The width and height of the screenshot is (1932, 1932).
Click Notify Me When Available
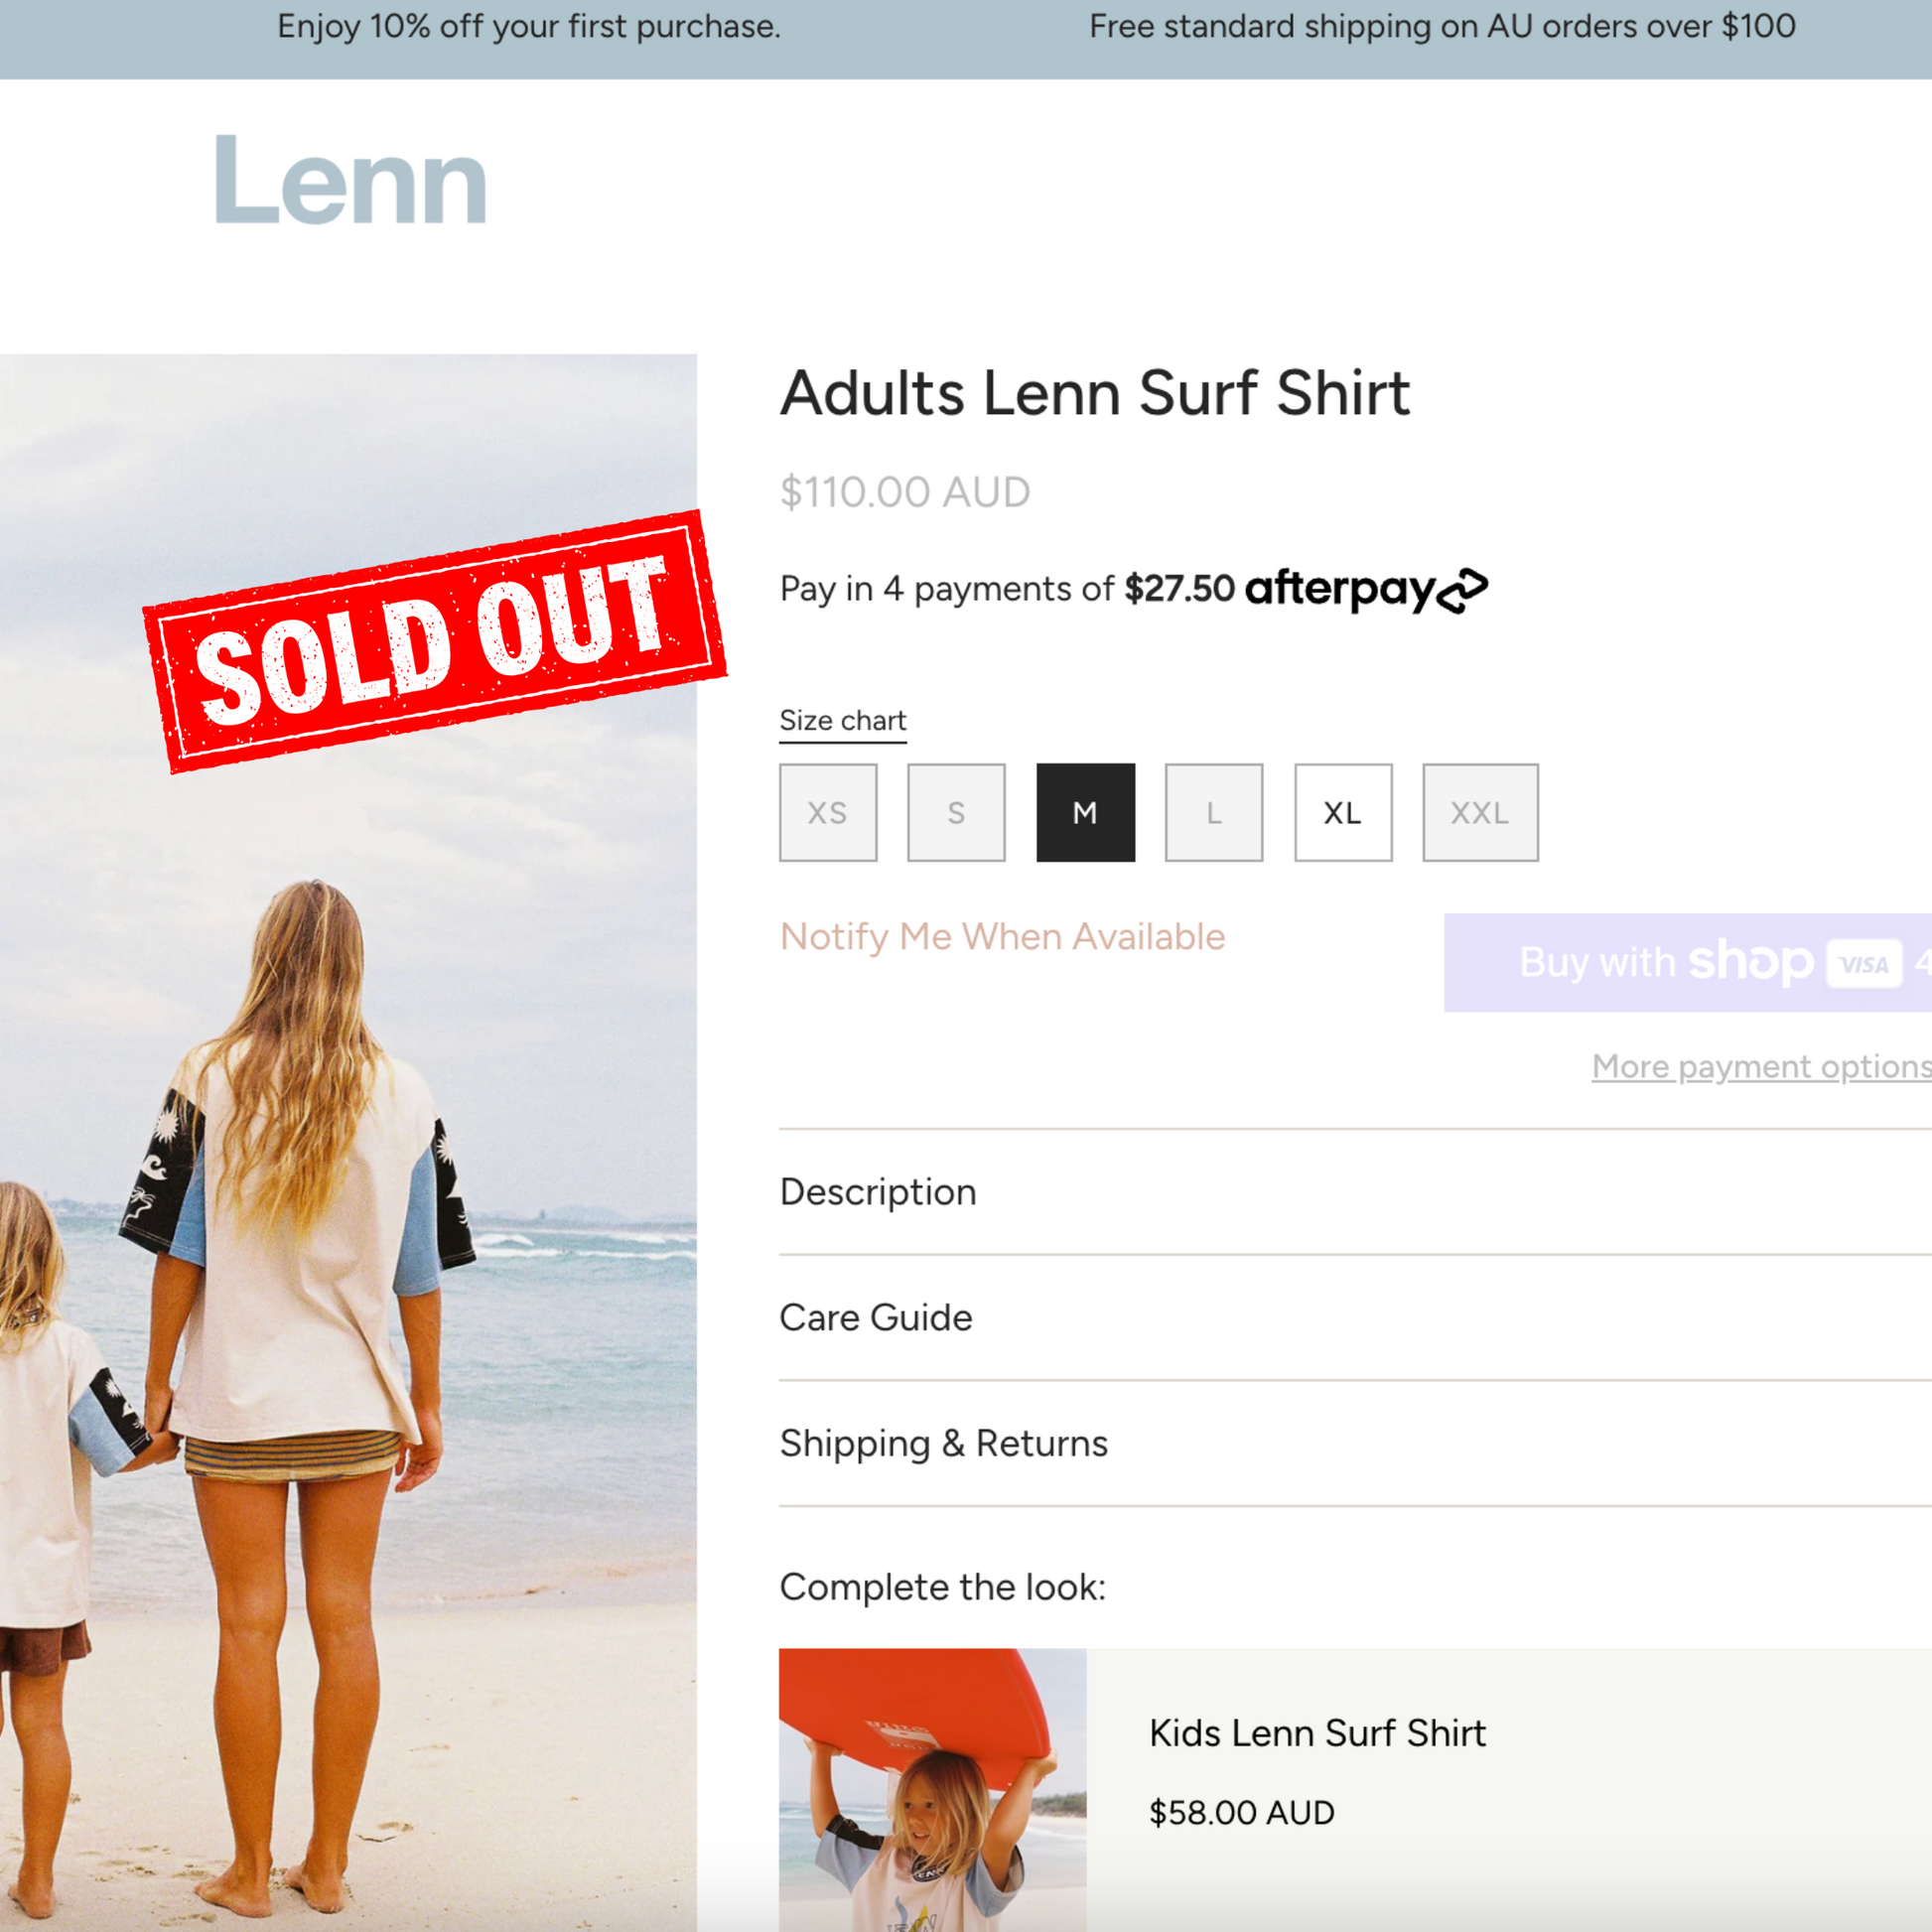(x=1002, y=937)
